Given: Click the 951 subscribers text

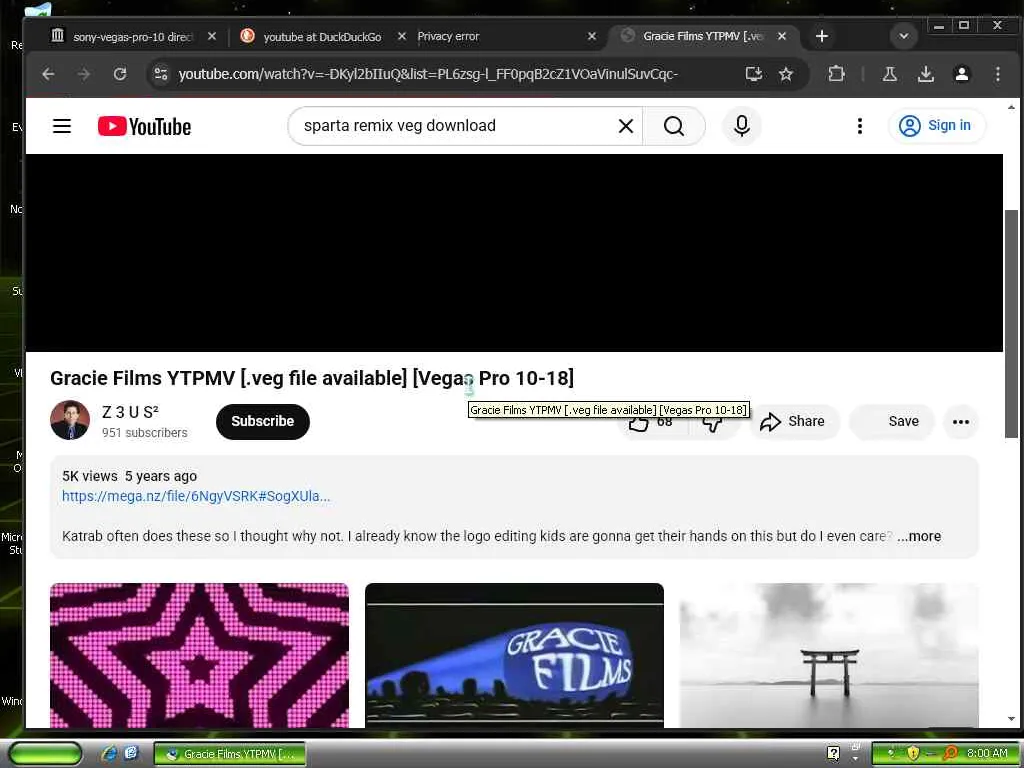Looking at the screenshot, I should point(144,433).
